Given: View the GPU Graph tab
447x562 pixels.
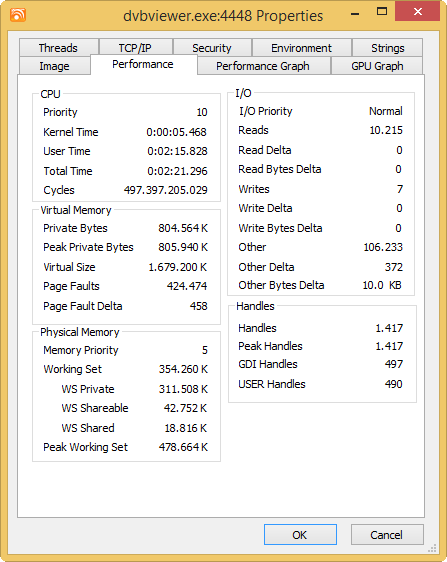Looking at the screenshot, I should [377, 66].
